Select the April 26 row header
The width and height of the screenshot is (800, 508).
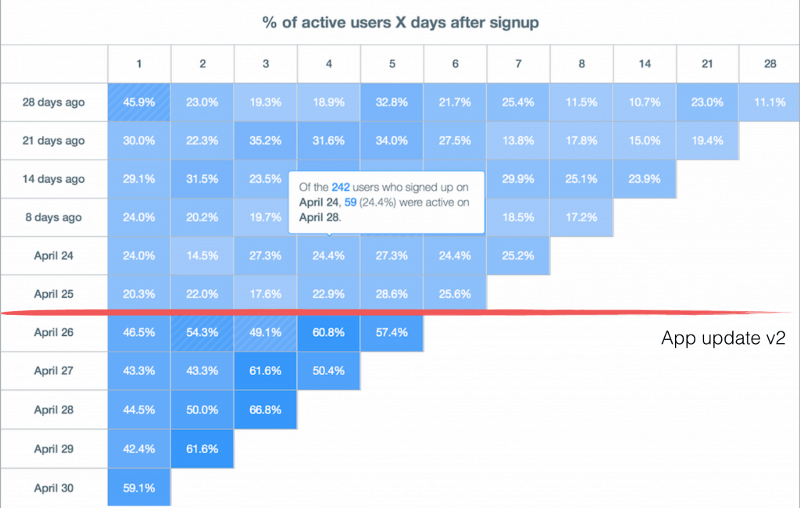coord(54,332)
